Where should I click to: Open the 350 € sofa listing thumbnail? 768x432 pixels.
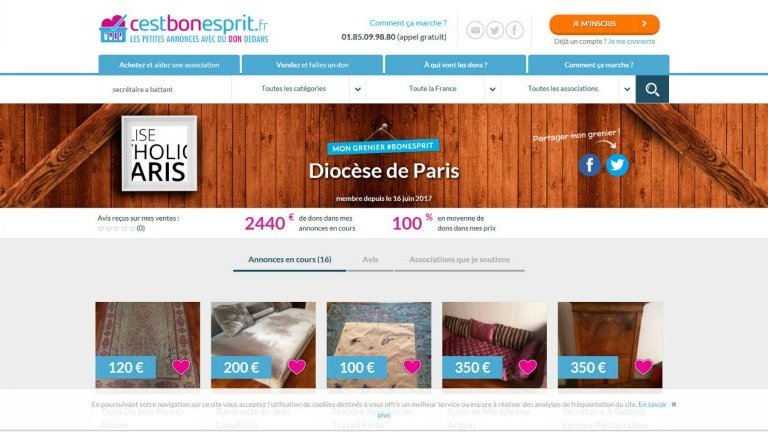[494, 345]
